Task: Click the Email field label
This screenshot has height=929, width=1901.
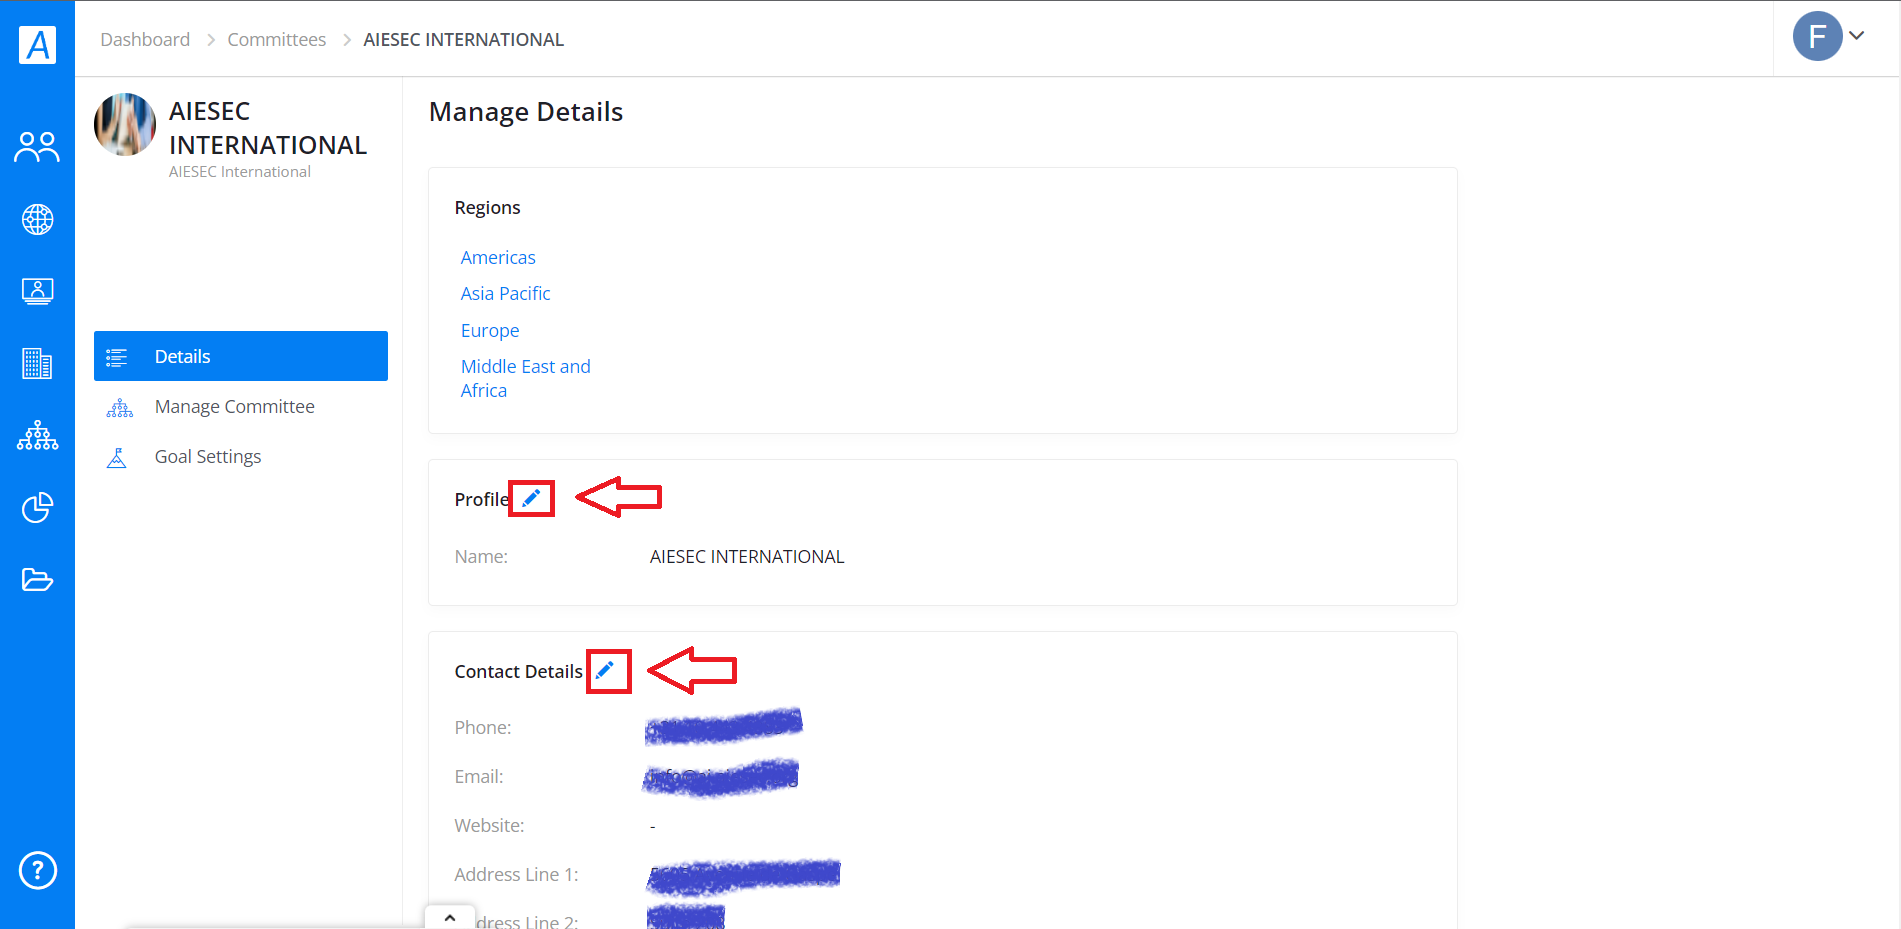Action: (x=479, y=776)
